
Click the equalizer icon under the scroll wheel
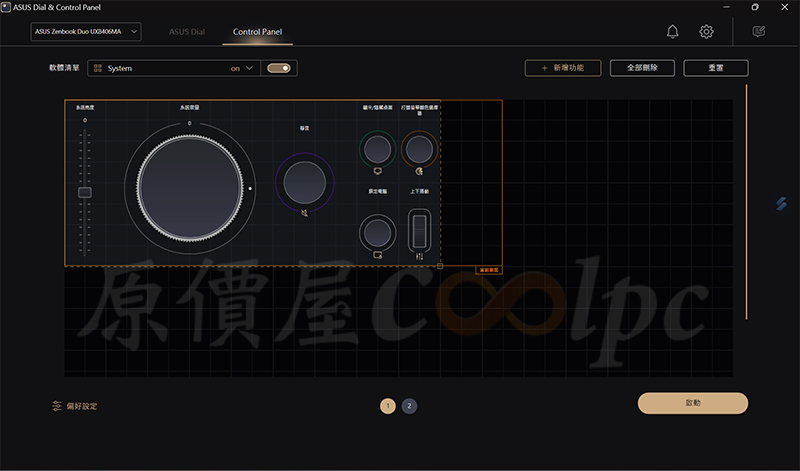pyautogui.click(x=419, y=256)
